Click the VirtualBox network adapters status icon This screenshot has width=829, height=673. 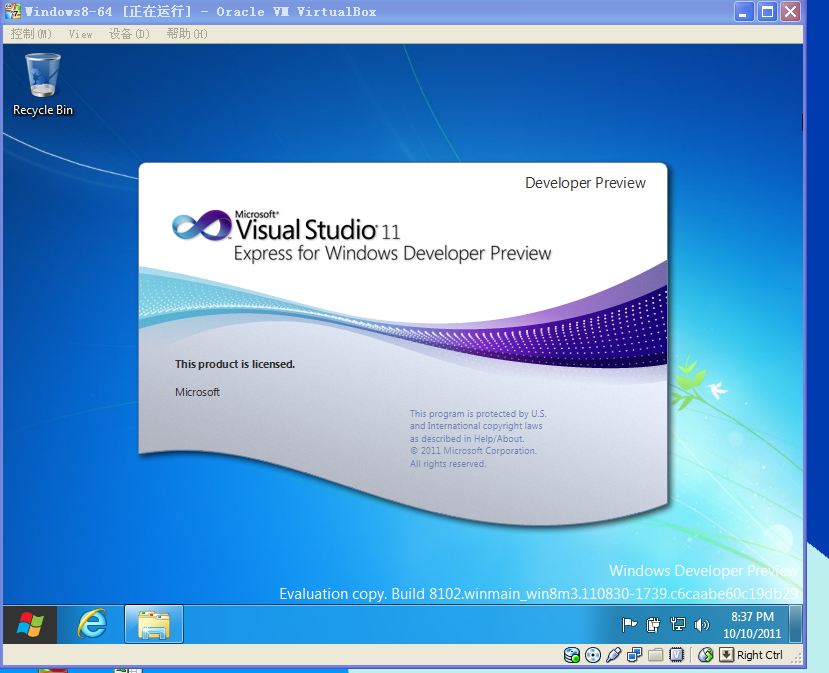click(x=635, y=655)
